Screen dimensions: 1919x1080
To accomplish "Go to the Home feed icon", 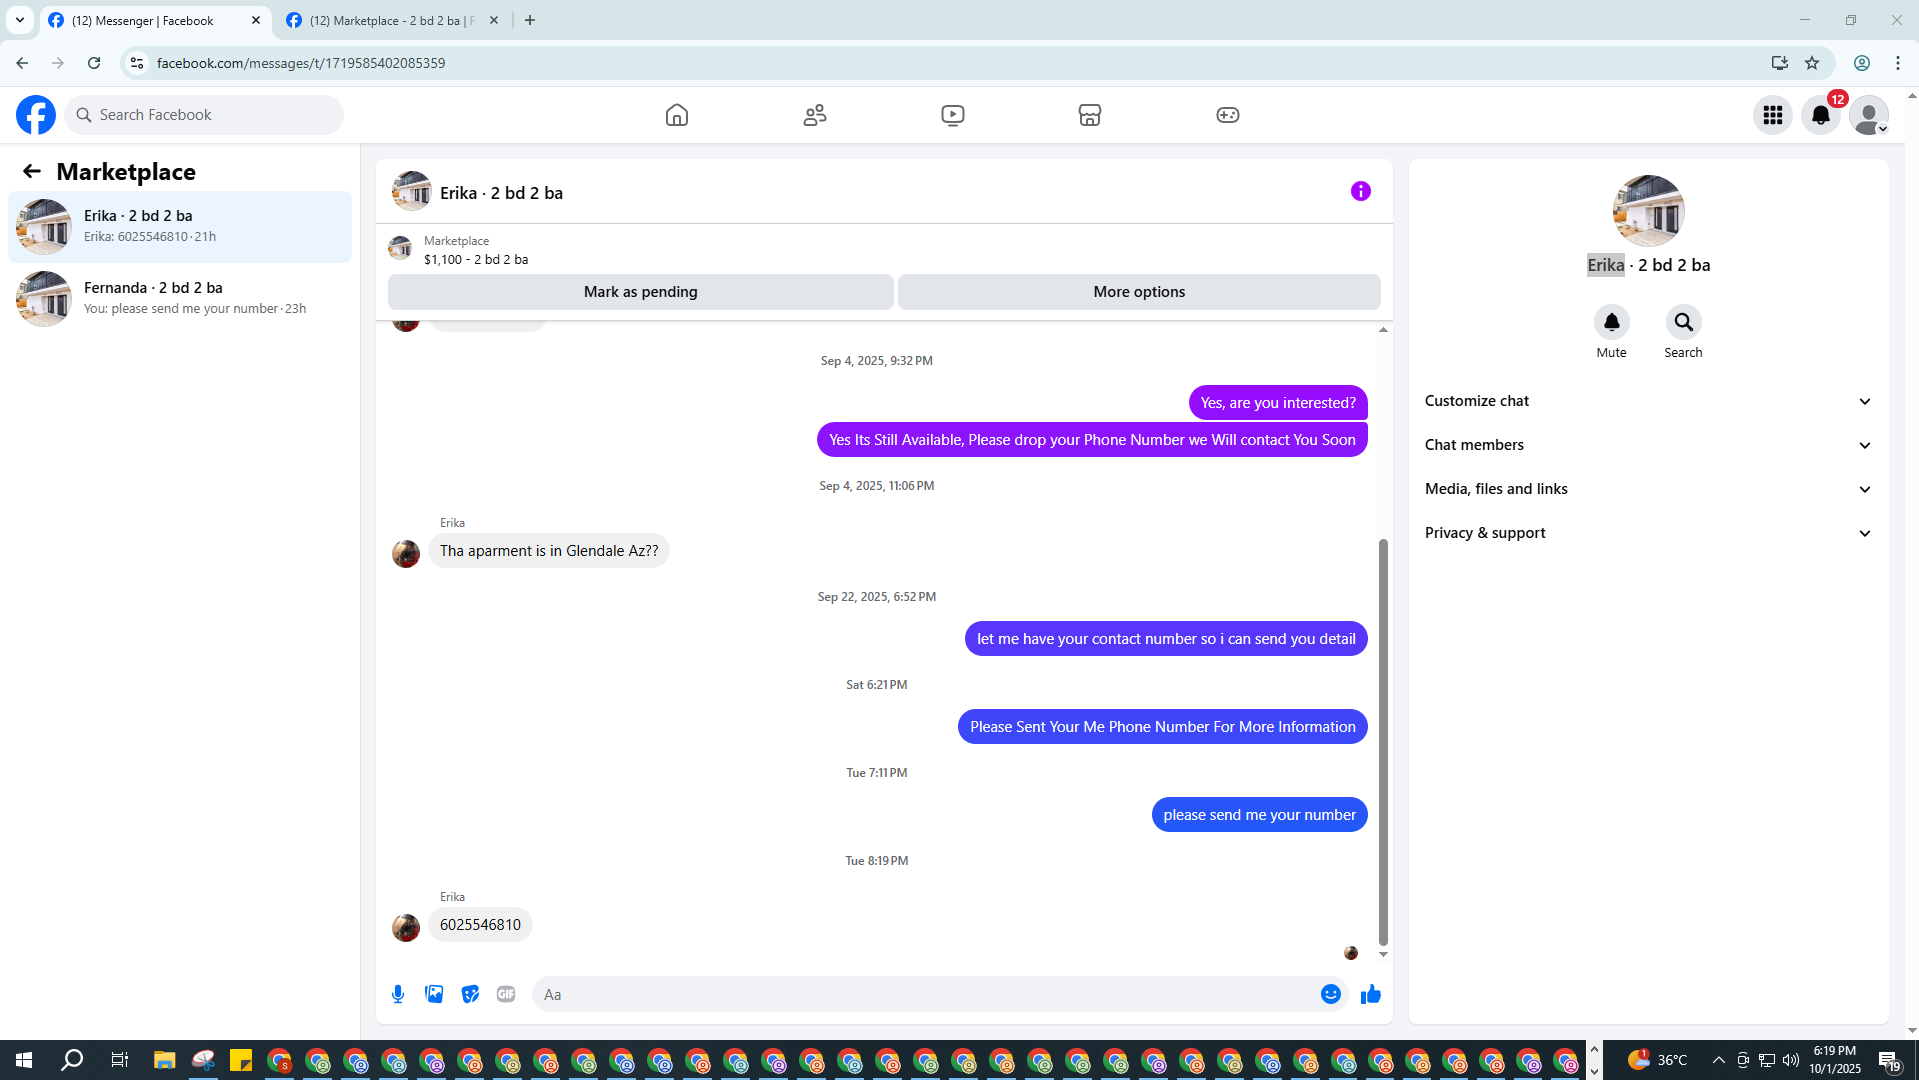I will (x=677, y=115).
